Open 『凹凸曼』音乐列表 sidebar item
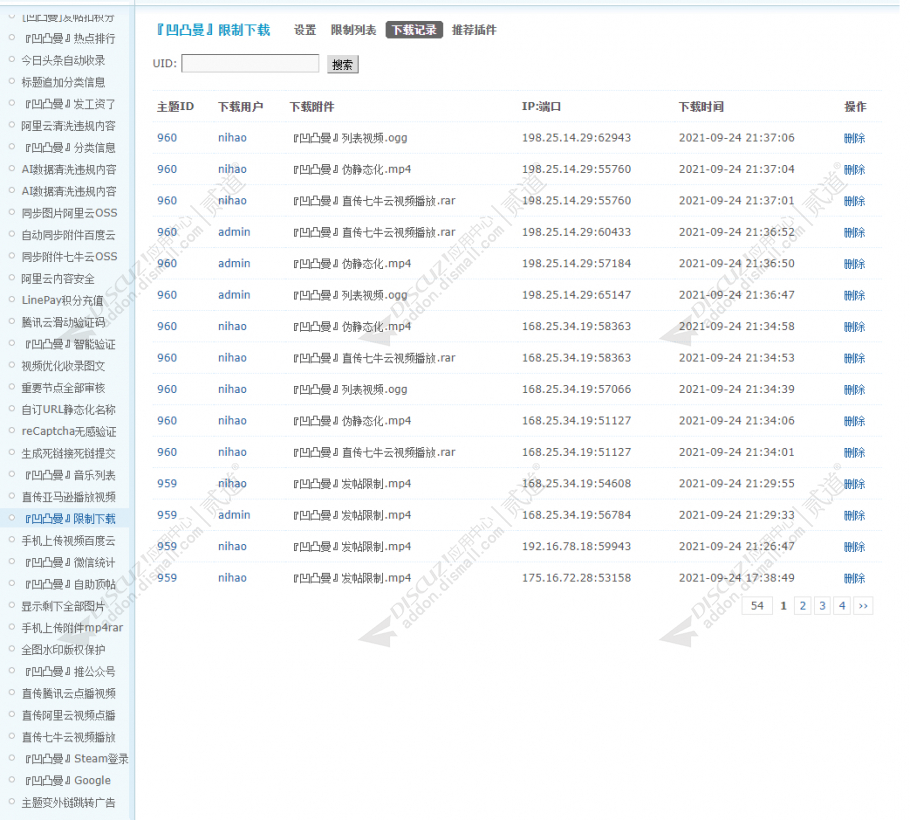 tap(68, 475)
